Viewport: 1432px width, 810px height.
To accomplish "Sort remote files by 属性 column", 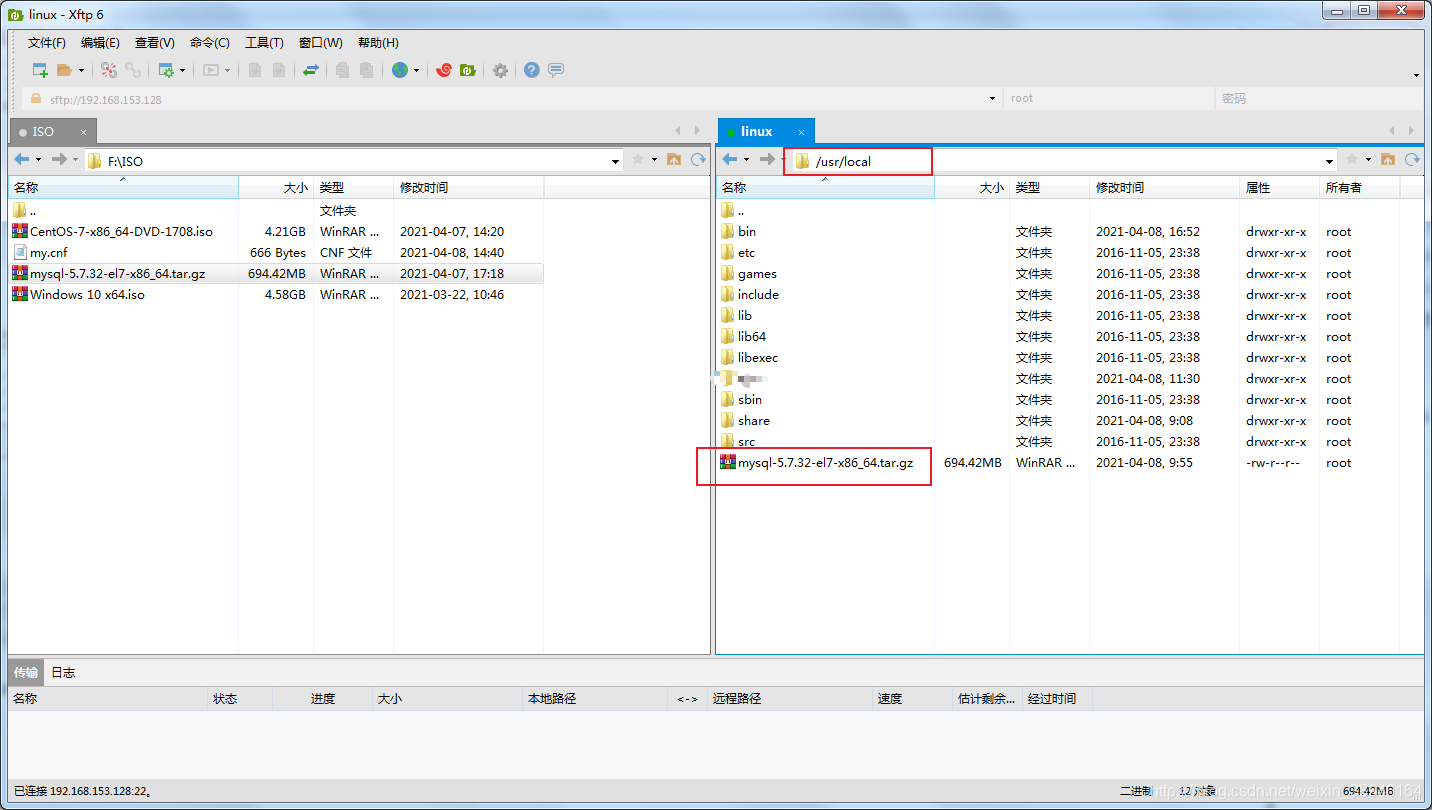I will 1279,188.
